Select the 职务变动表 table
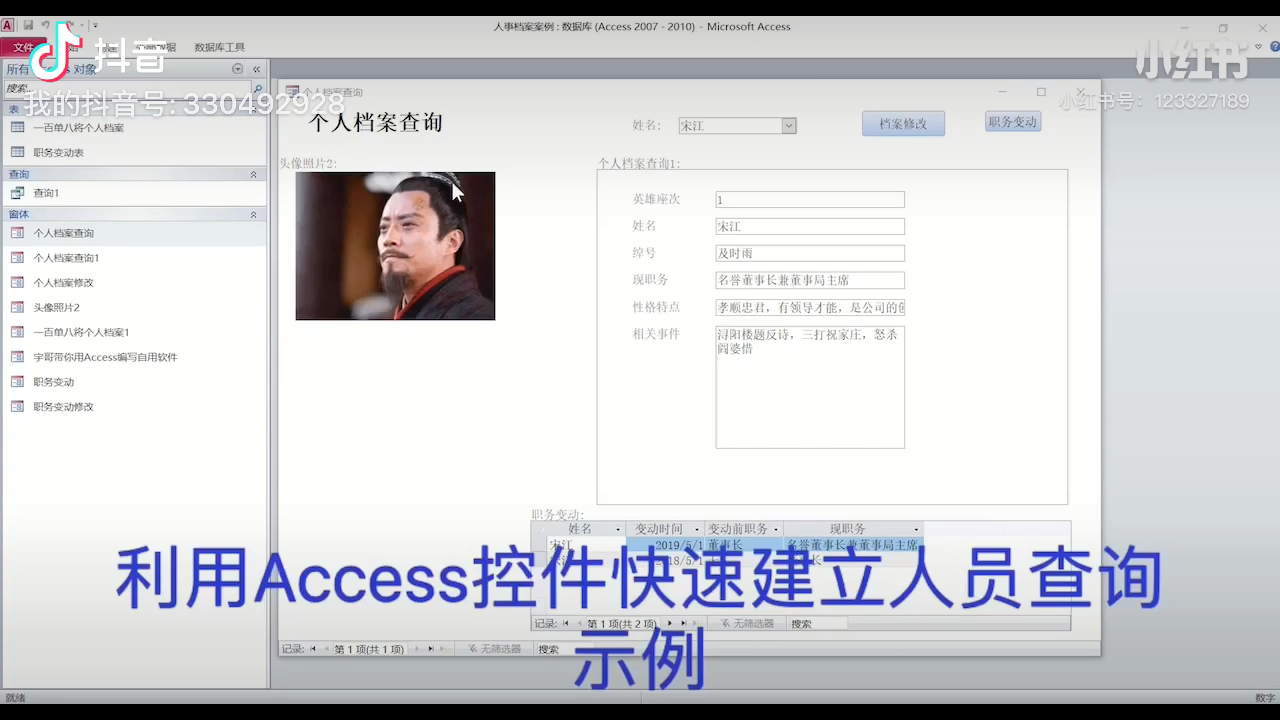 pos(134,153)
